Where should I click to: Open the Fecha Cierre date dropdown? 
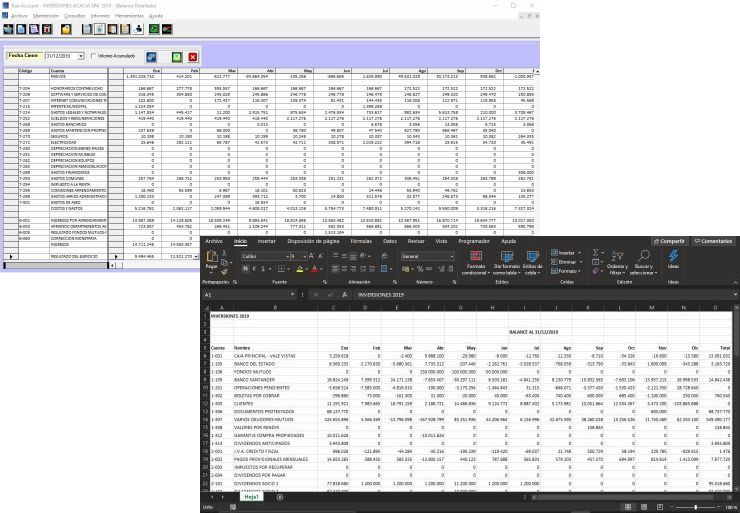pyautogui.click(x=81, y=56)
